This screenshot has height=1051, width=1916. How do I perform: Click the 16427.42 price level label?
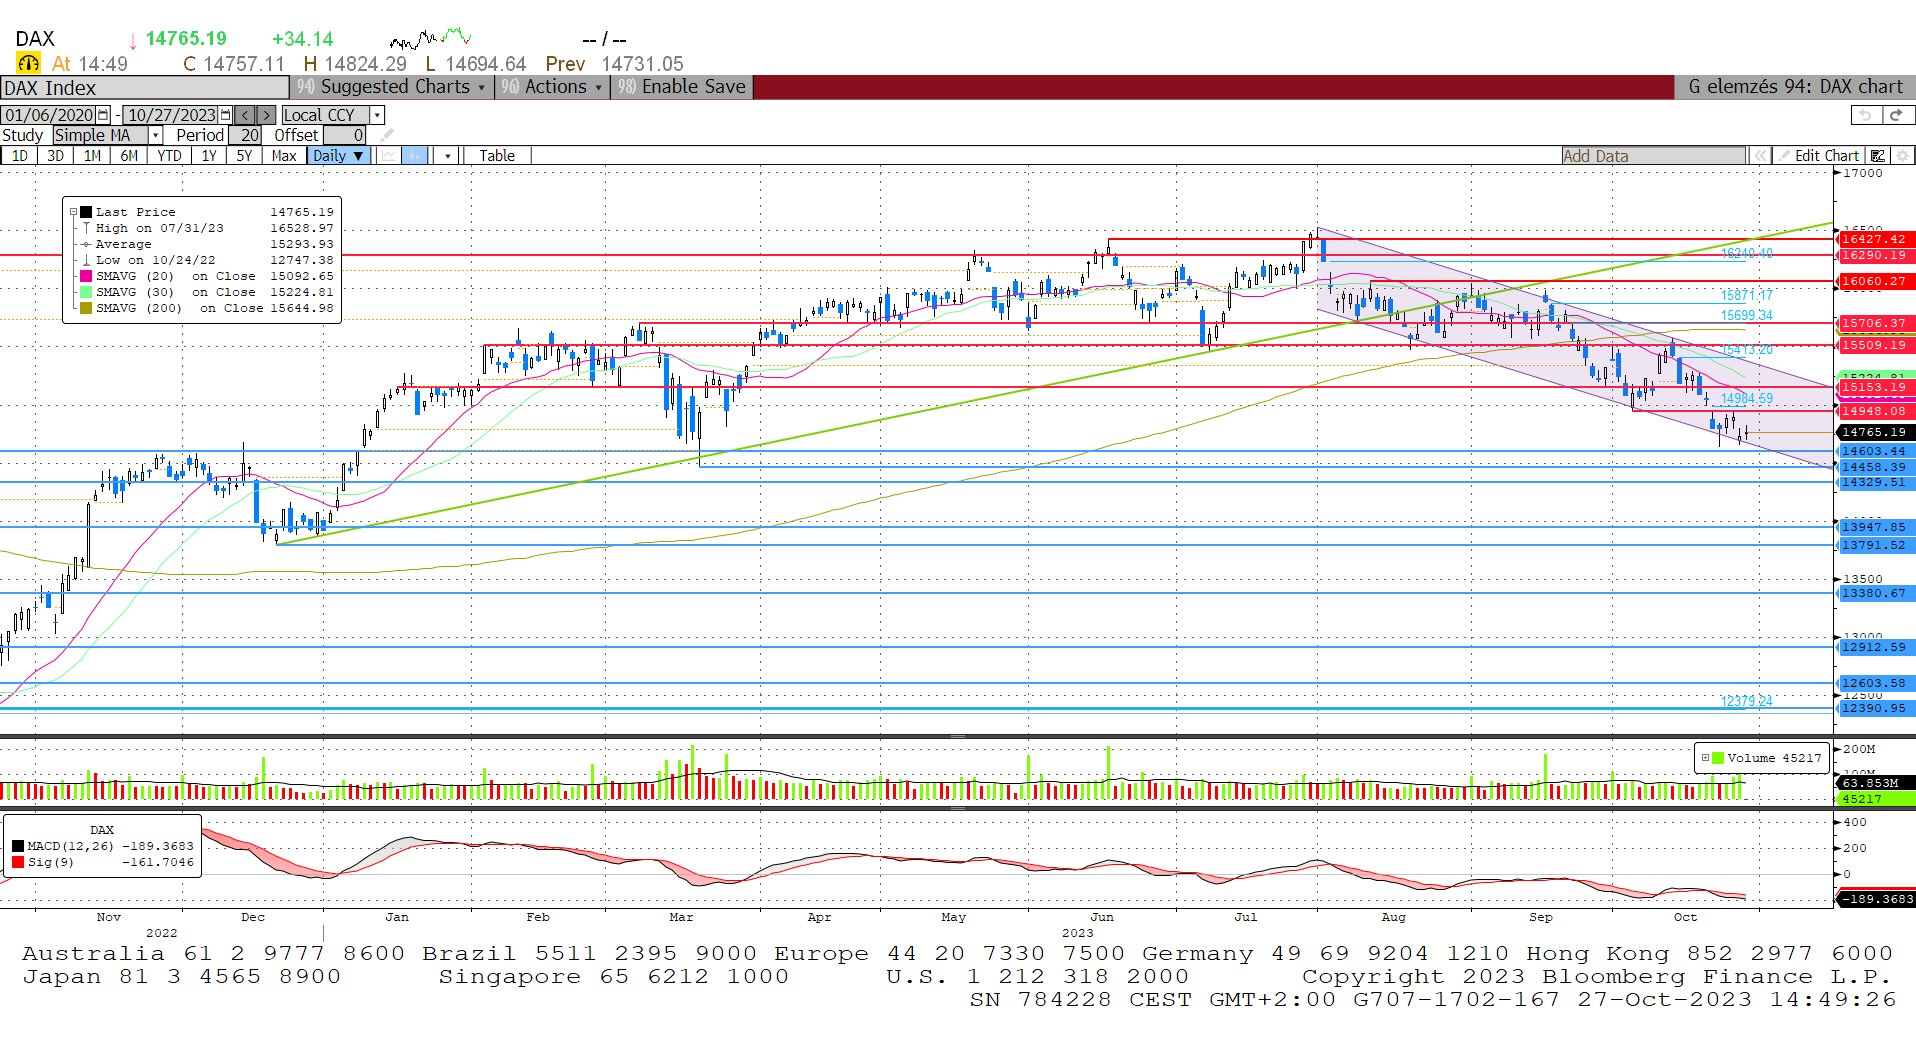click(1875, 239)
